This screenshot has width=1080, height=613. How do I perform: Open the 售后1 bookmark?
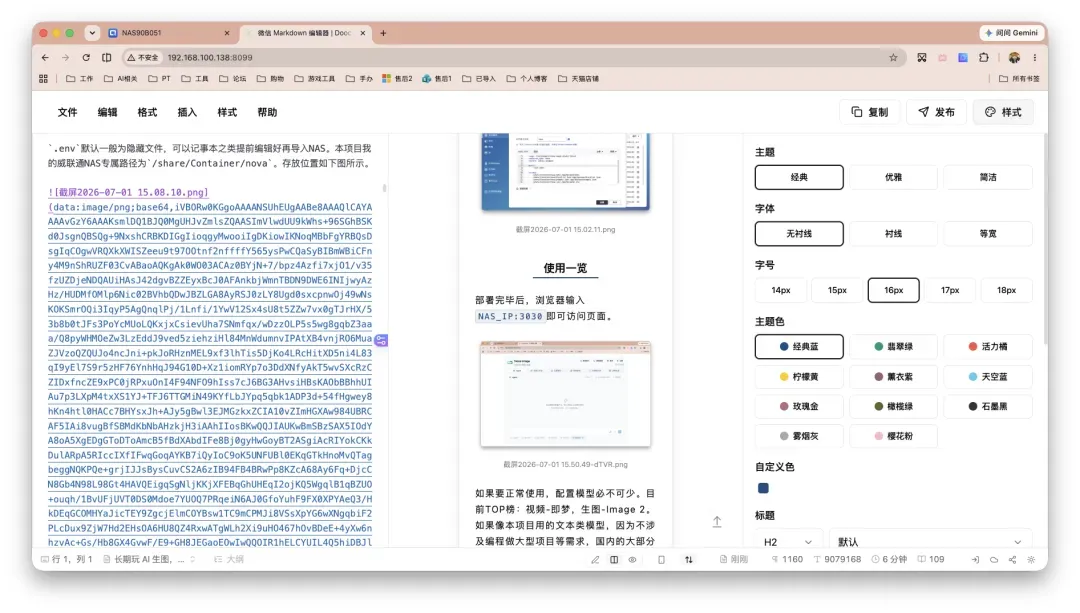pos(437,79)
